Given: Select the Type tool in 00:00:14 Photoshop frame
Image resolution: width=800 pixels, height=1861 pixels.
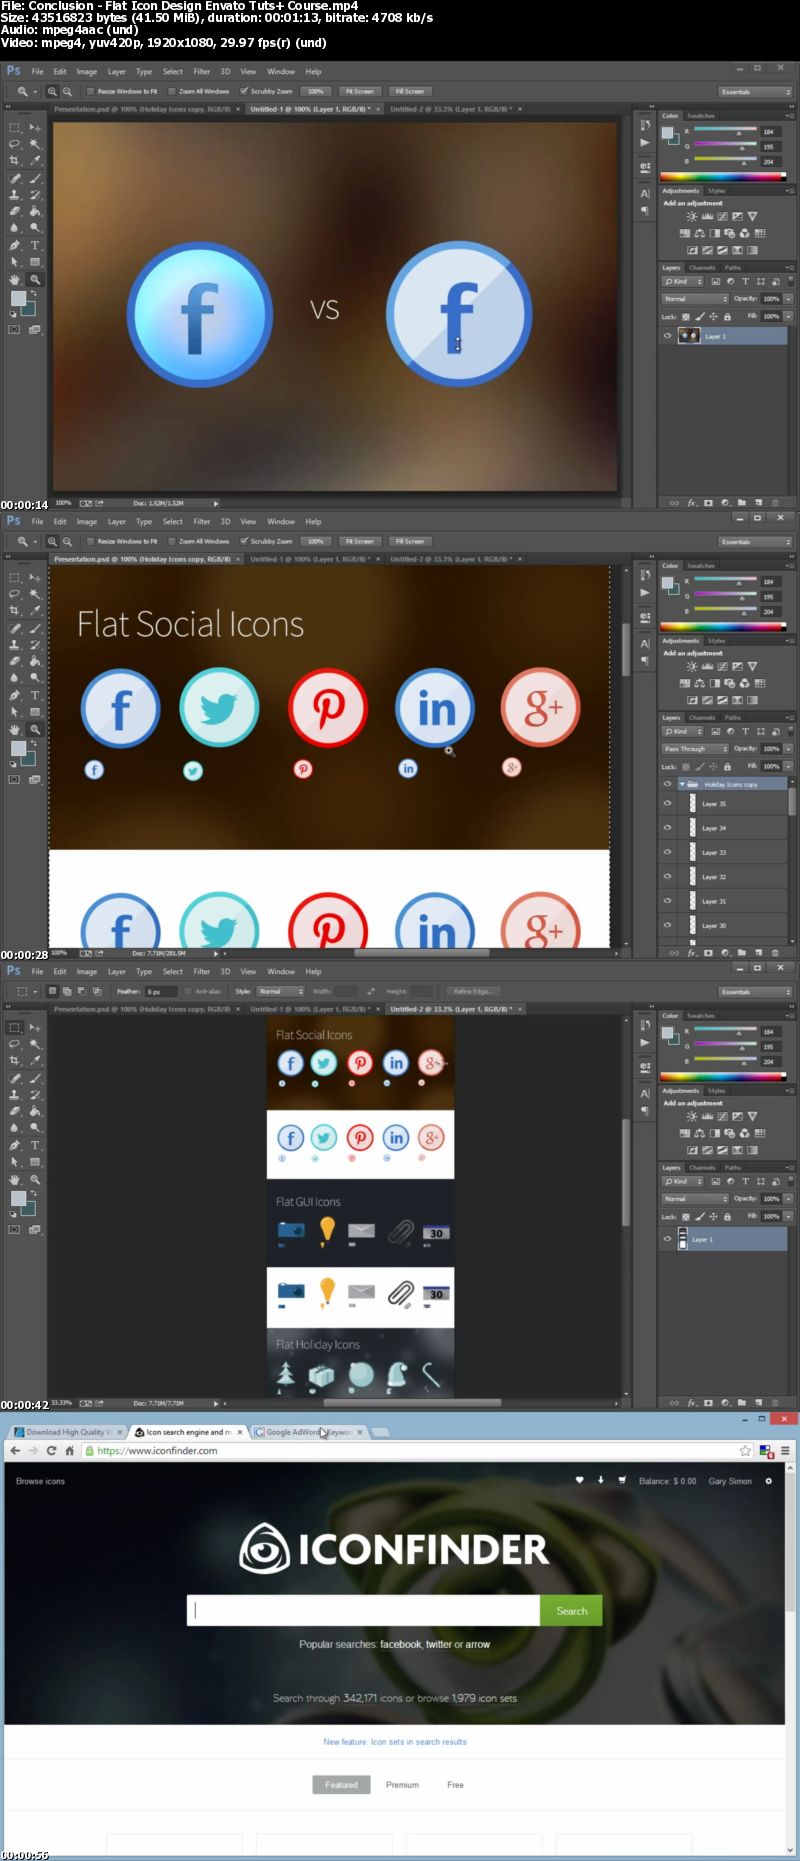Looking at the screenshot, I should 35,245.
